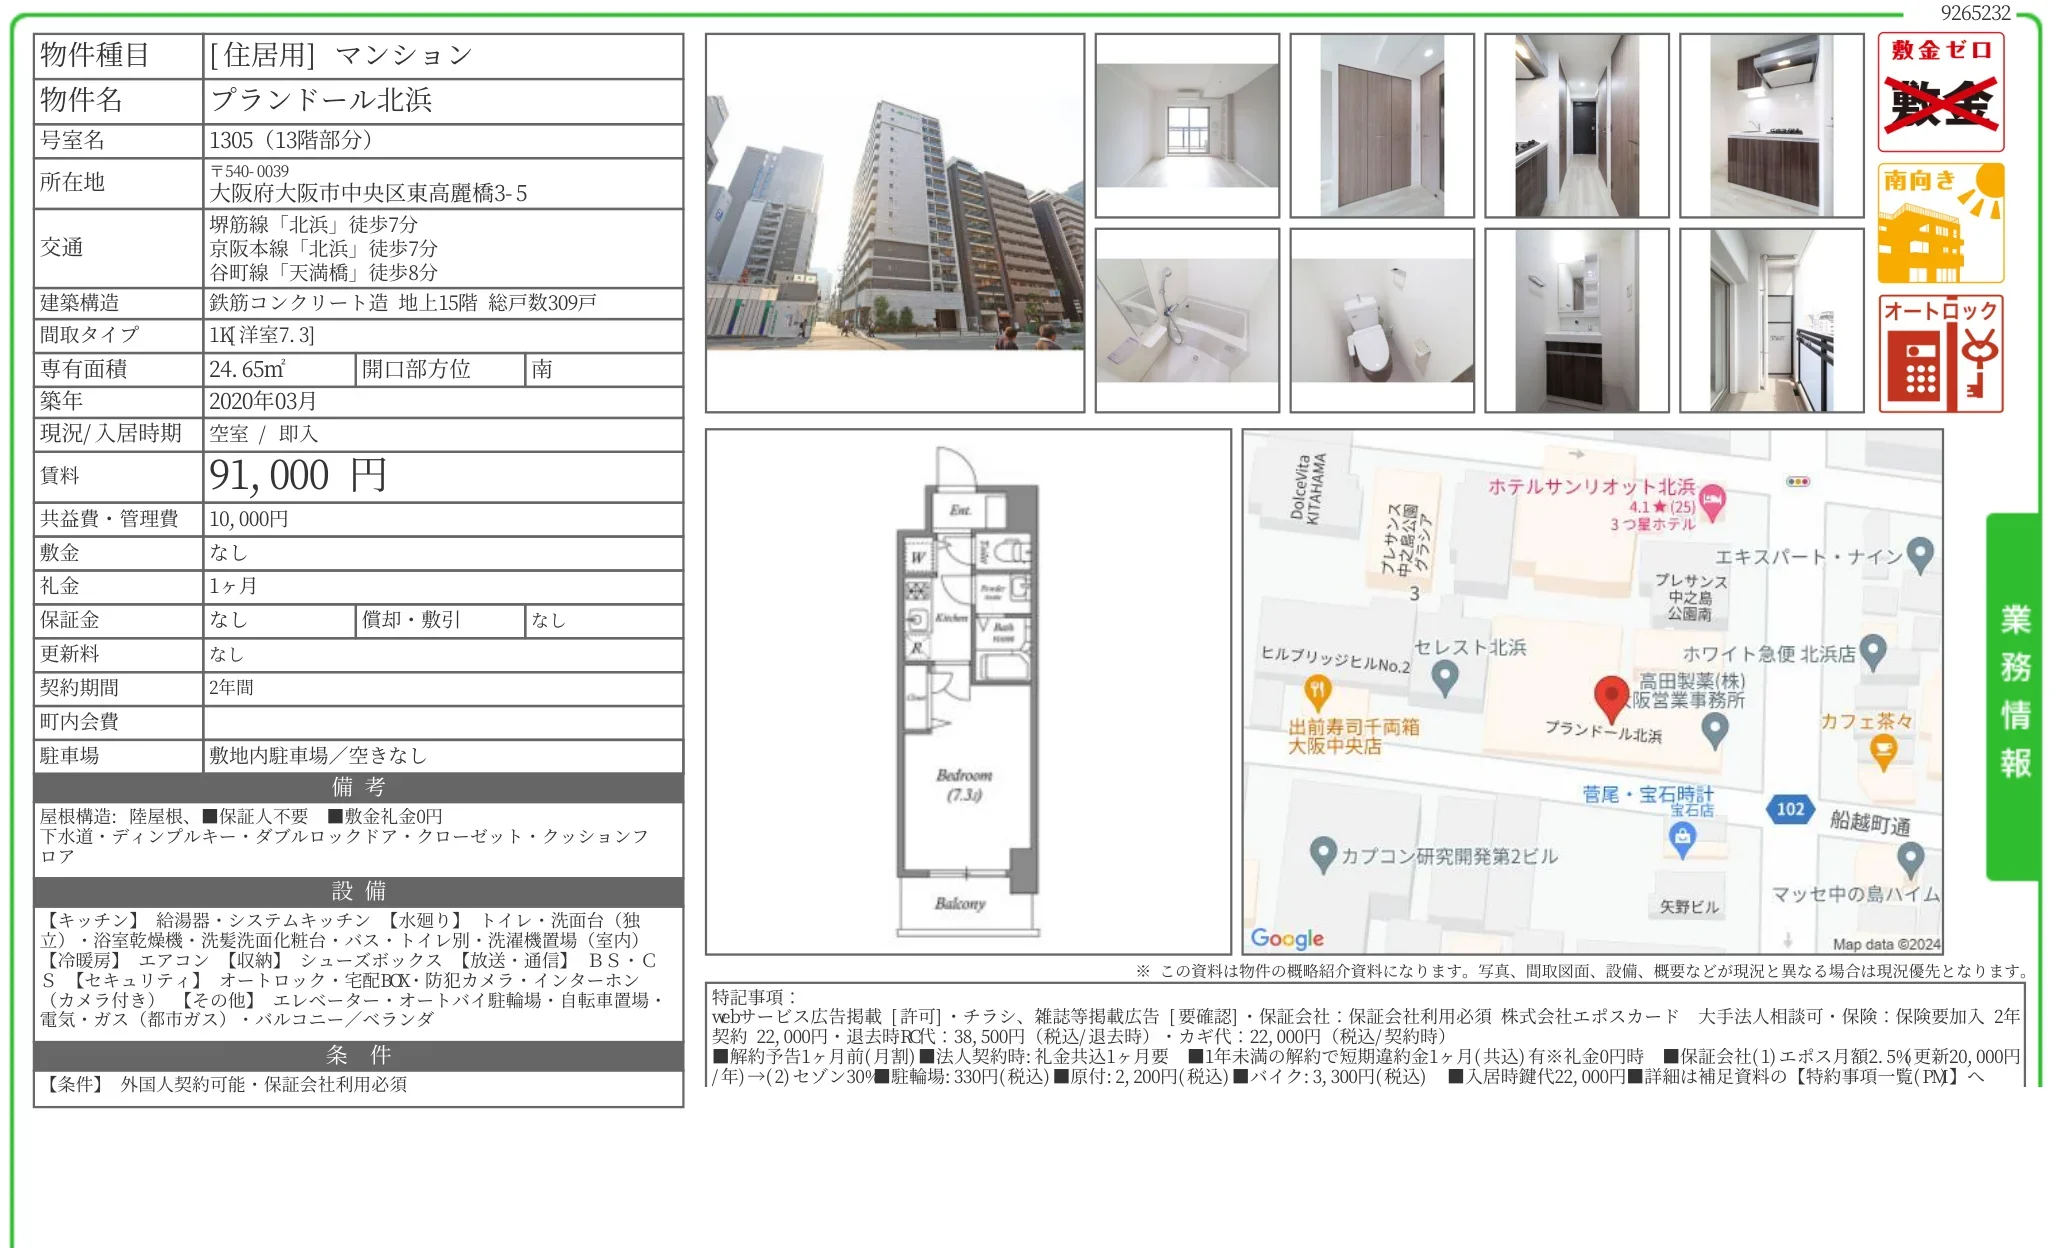2056x1248 pixels.
Task: Click the Google logo on map
Action: point(1286,938)
